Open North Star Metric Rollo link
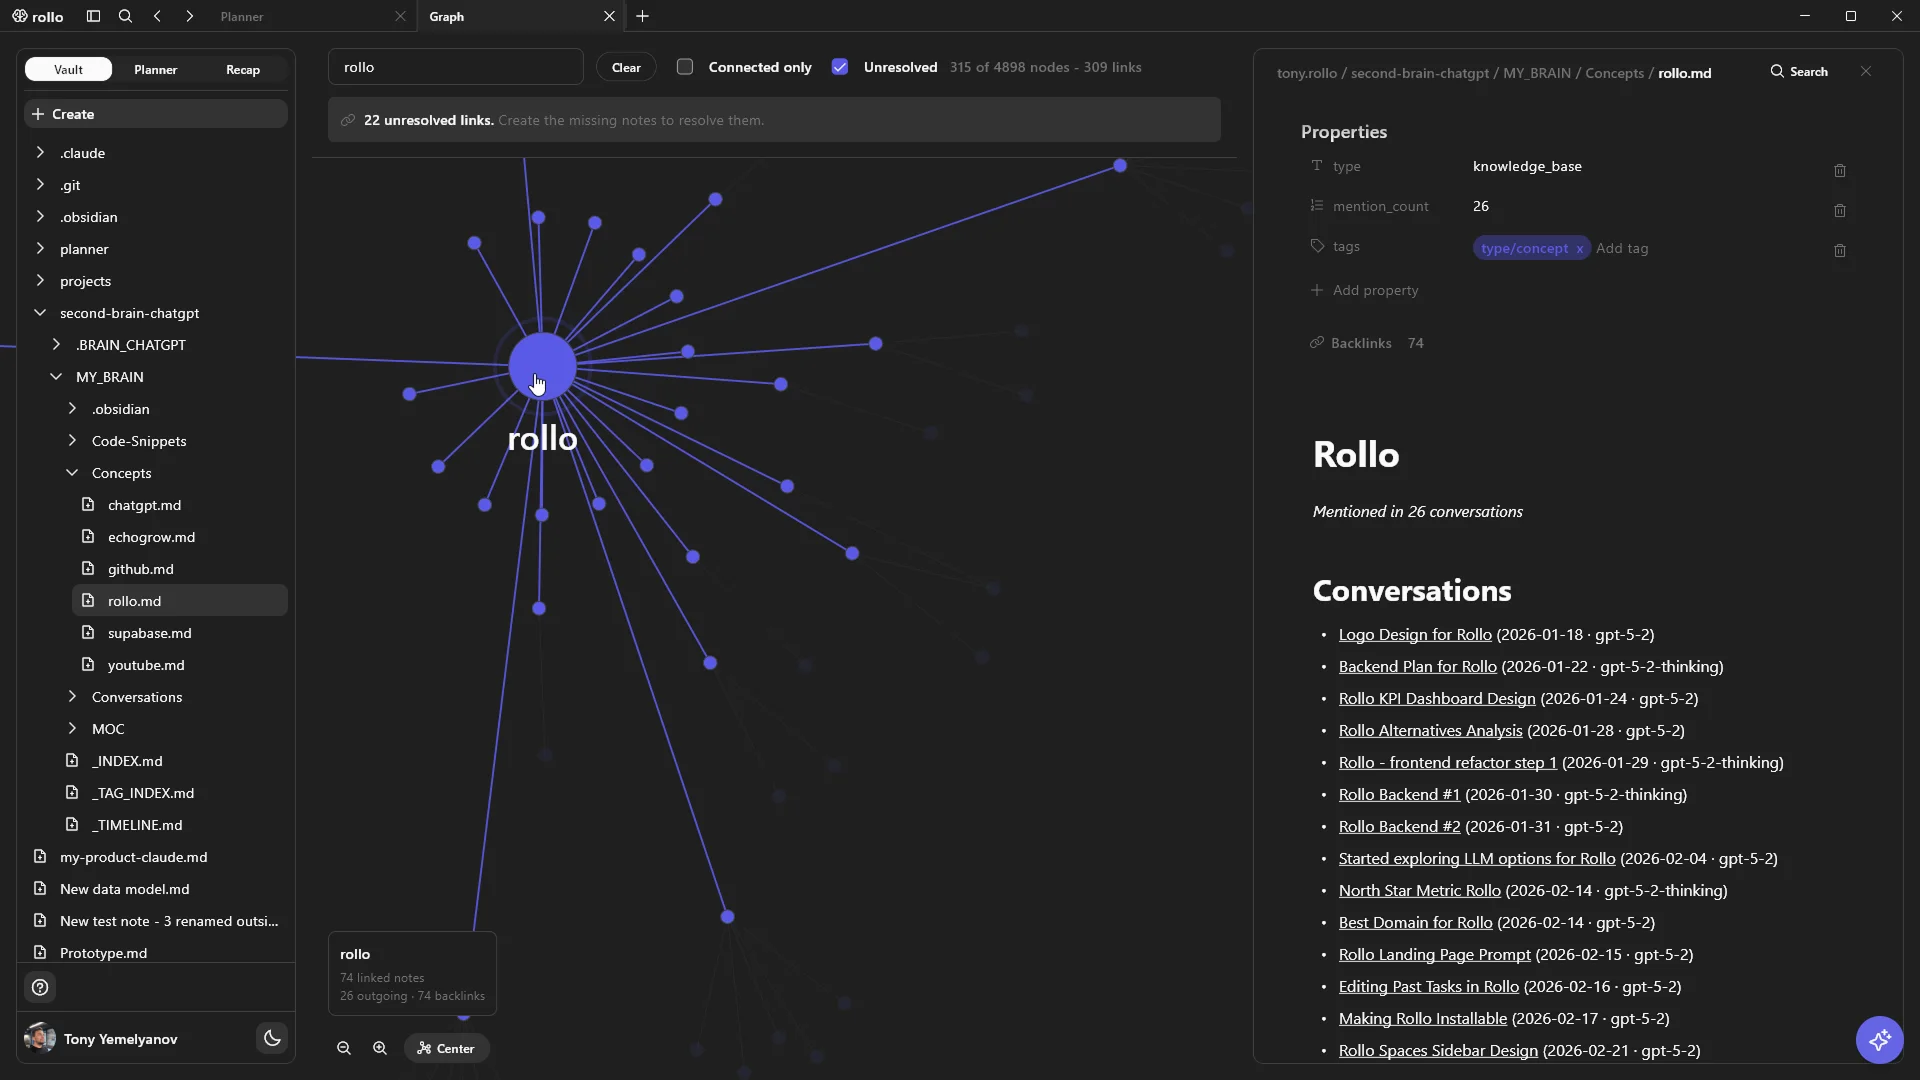1920x1080 pixels. (x=1419, y=890)
